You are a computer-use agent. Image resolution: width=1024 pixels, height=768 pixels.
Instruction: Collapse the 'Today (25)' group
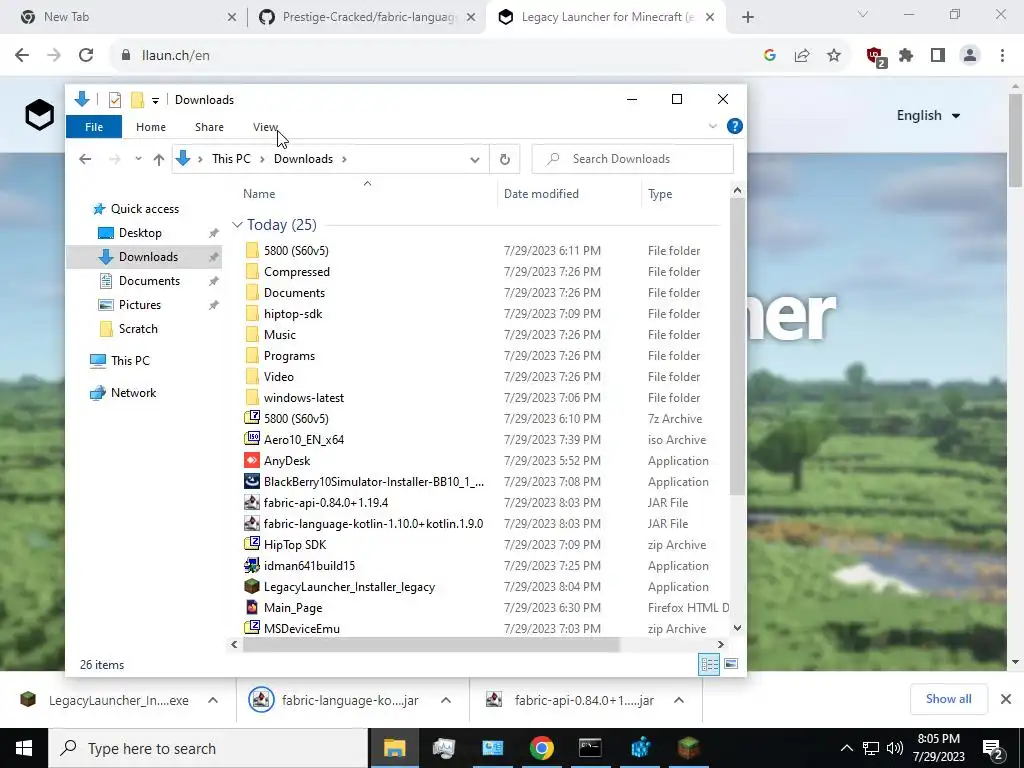tap(237, 225)
